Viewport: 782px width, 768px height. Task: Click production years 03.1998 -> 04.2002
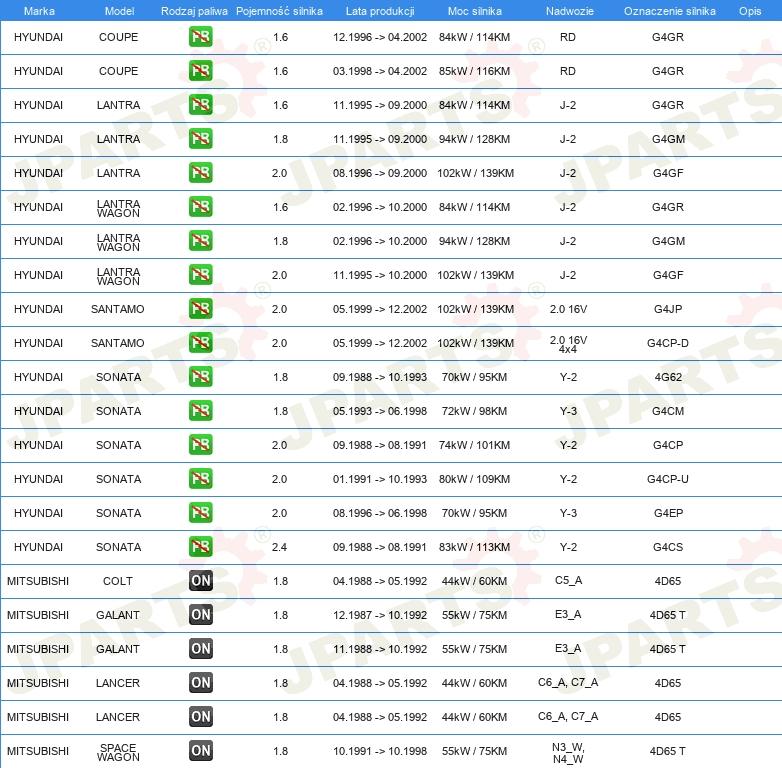click(x=380, y=71)
